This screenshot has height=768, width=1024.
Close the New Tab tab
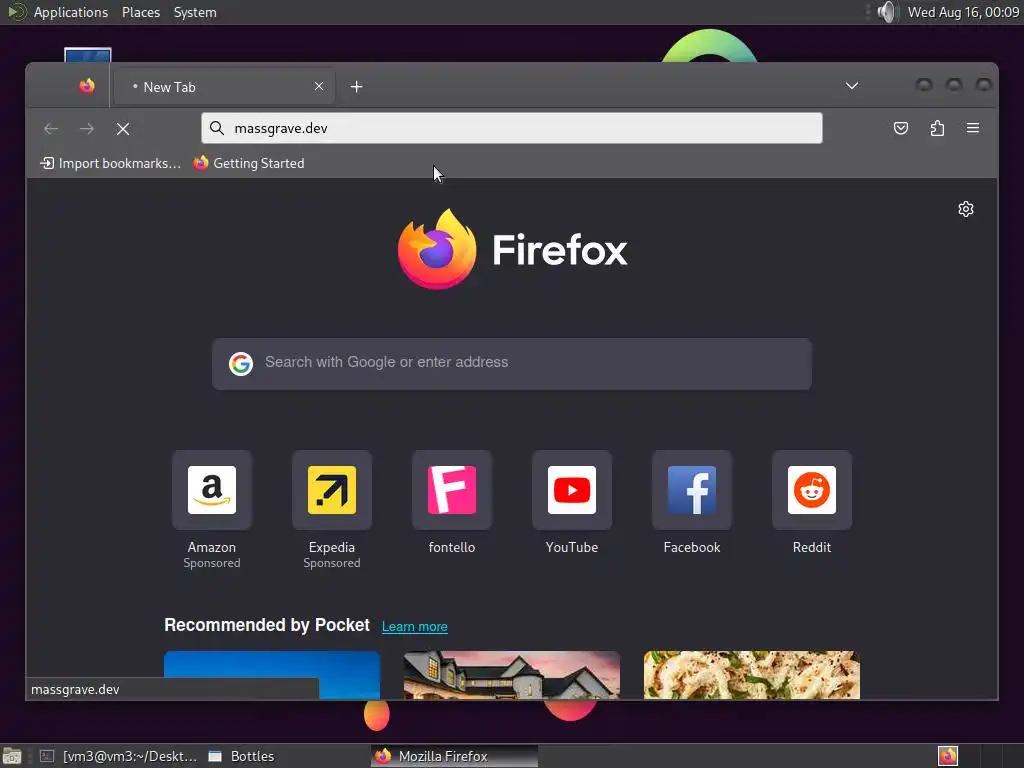[319, 86]
